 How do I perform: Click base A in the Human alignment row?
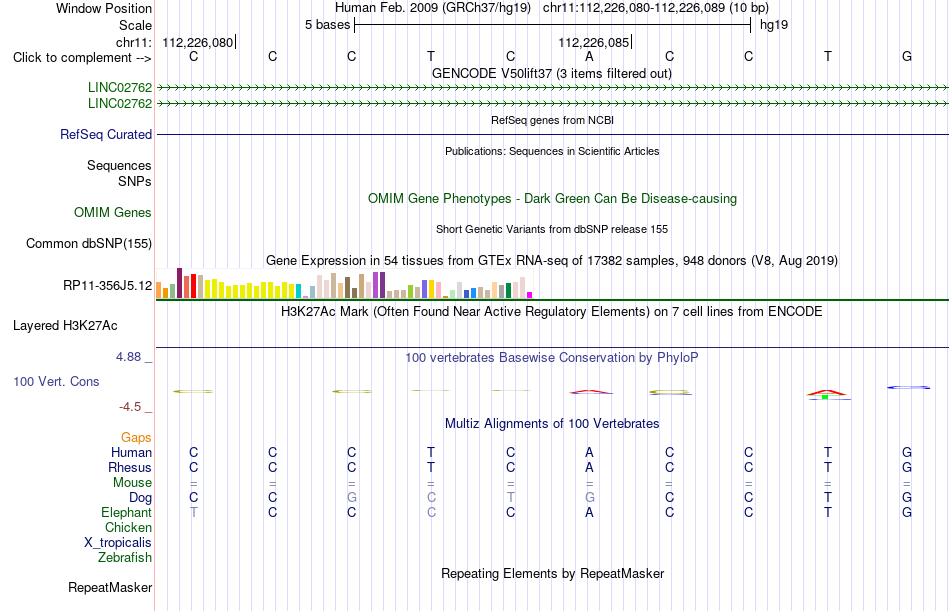click(x=589, y=452)
